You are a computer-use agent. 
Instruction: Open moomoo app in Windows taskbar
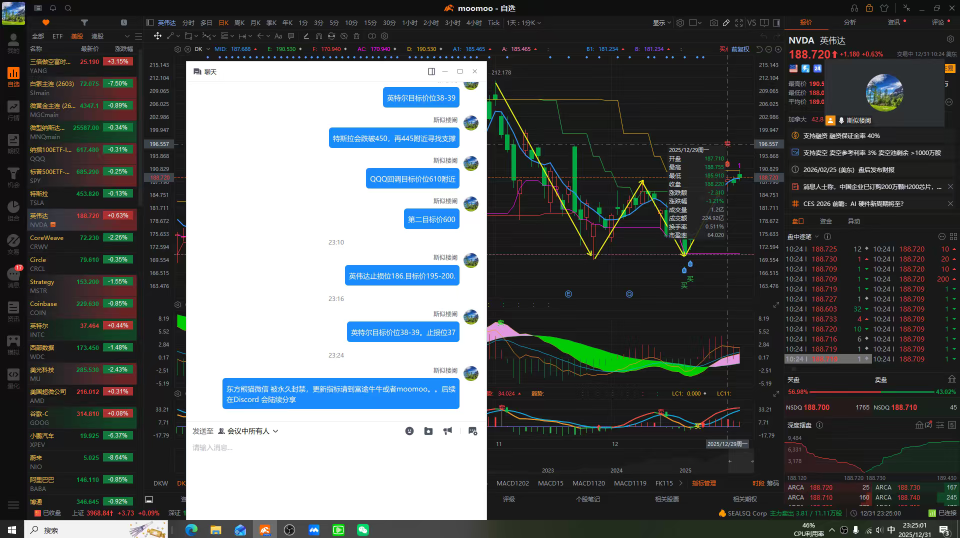coord(264,529)
